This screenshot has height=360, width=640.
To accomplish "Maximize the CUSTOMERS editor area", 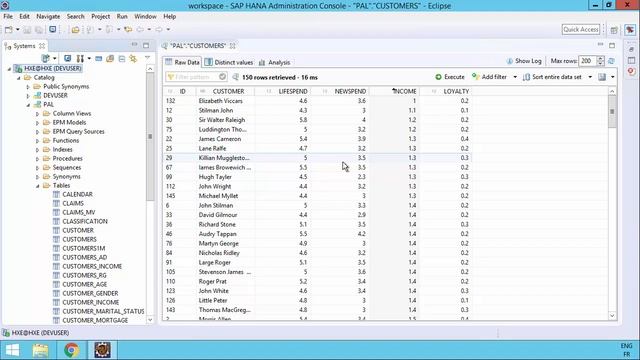I will coord(612,45).
